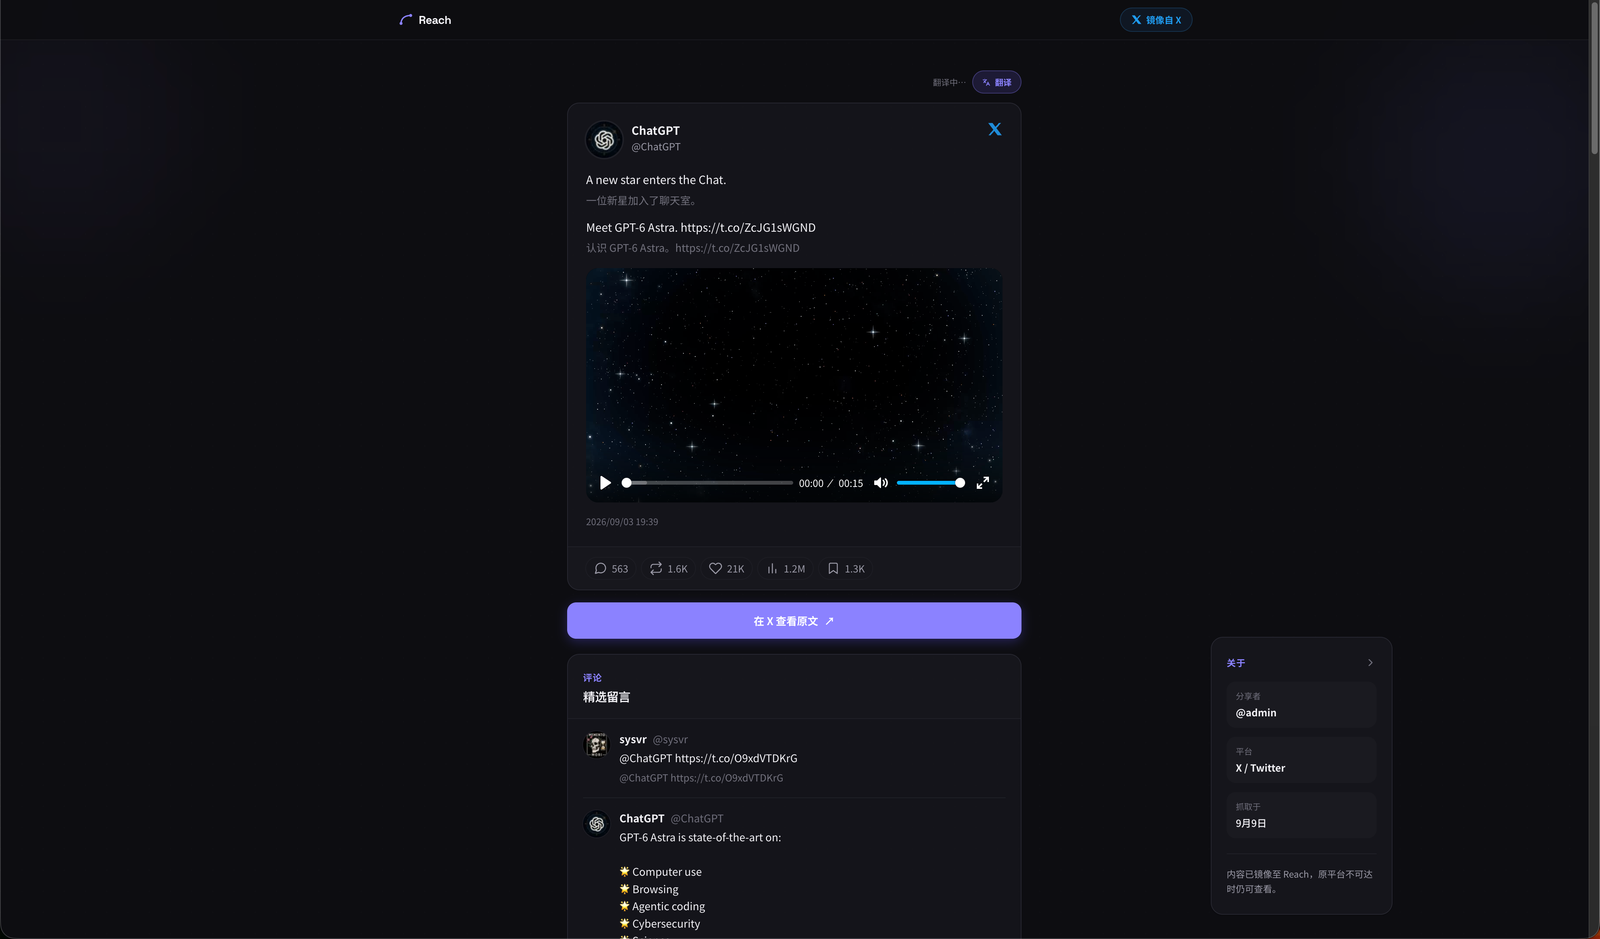1600x939 pixels.
Task: Expand the 关于 panel chevron
Action: click(1370, 663)
